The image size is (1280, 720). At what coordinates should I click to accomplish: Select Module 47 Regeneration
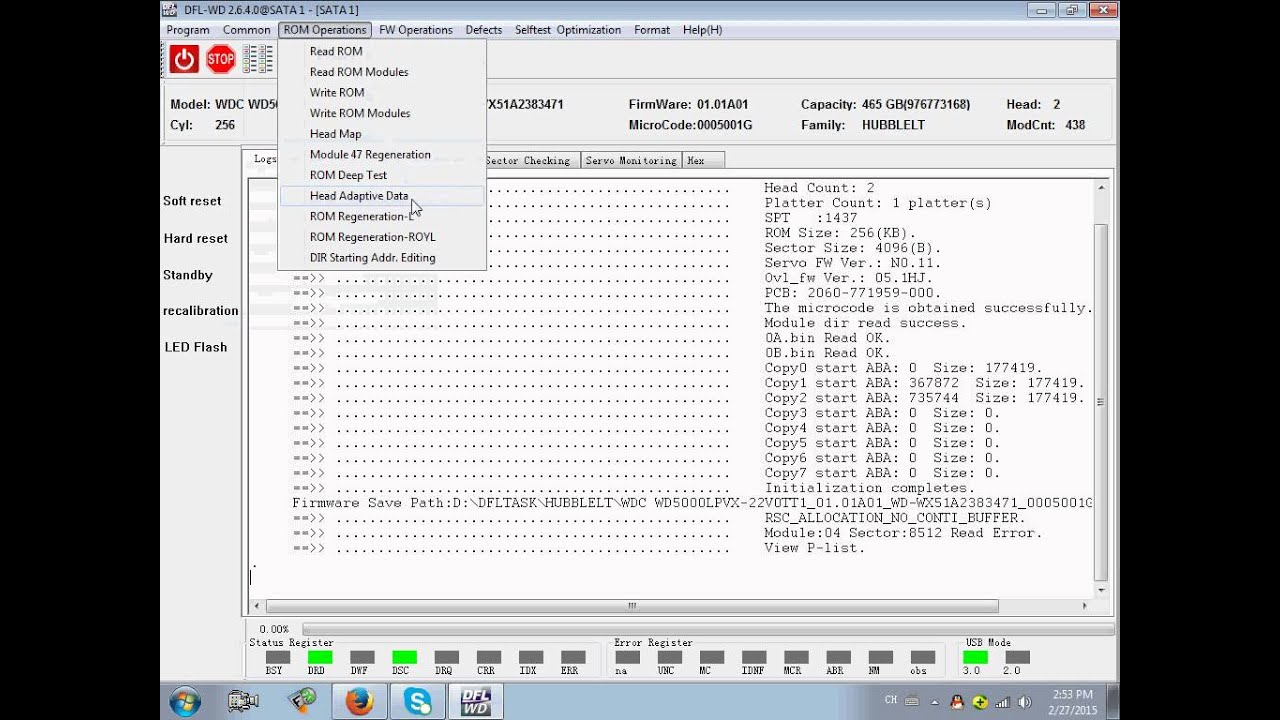pos(382,154)
